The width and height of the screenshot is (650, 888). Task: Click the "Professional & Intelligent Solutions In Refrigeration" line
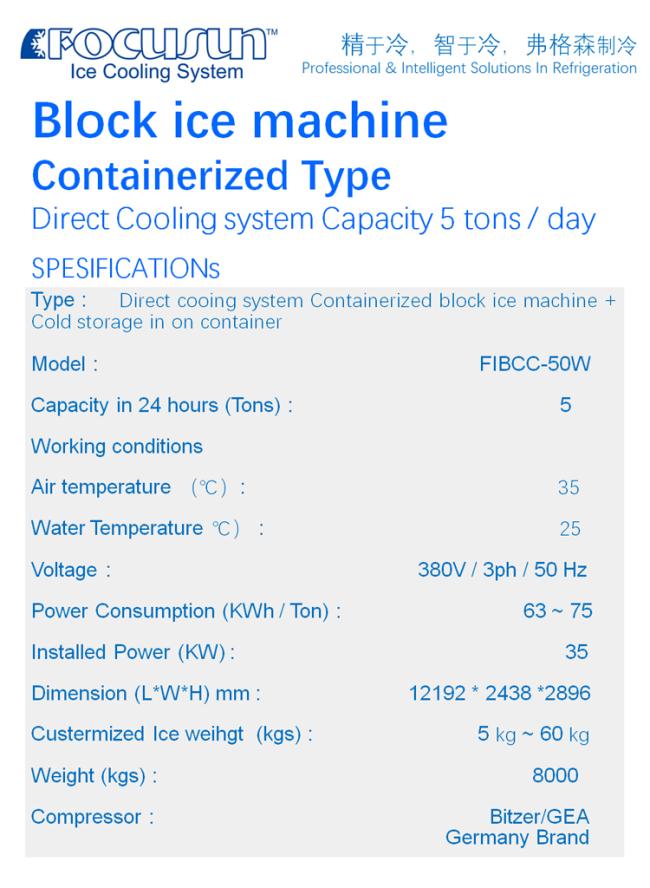click(x=469, y=68)
